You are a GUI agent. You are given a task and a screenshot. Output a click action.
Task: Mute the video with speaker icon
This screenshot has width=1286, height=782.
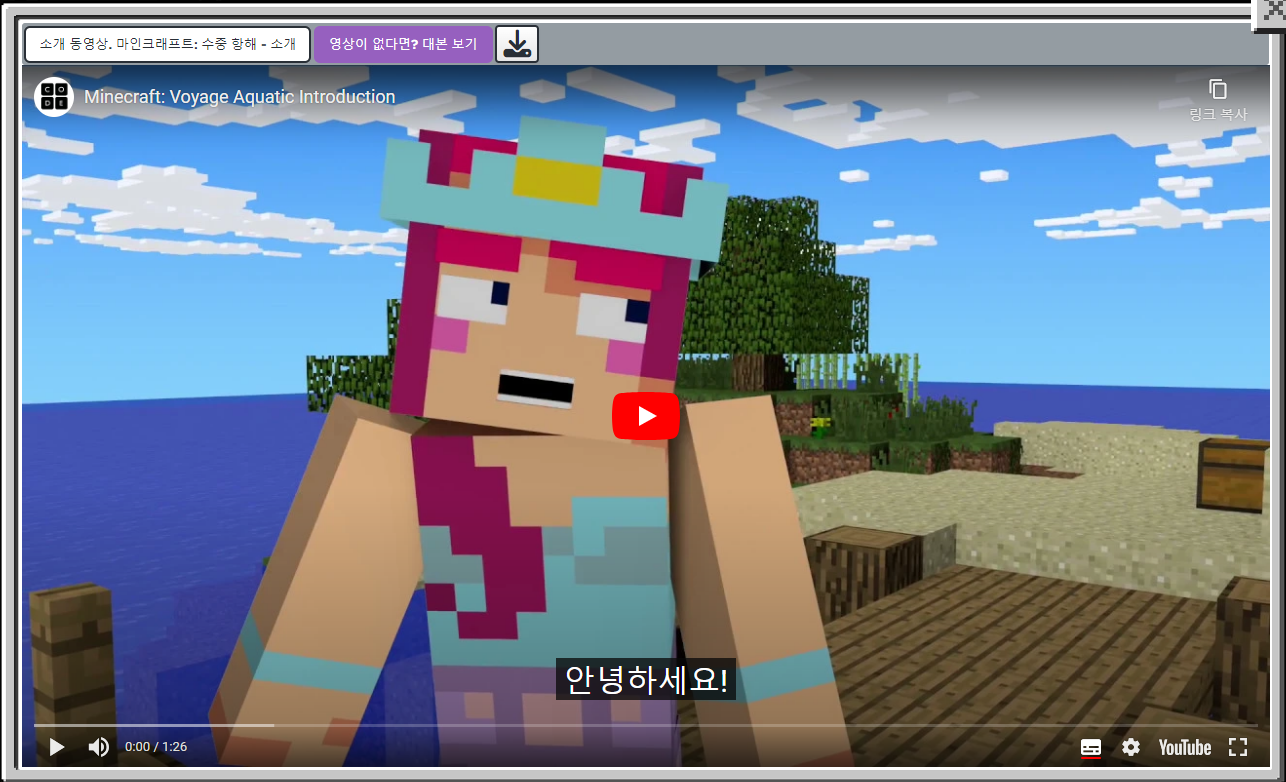click(99, 747)
